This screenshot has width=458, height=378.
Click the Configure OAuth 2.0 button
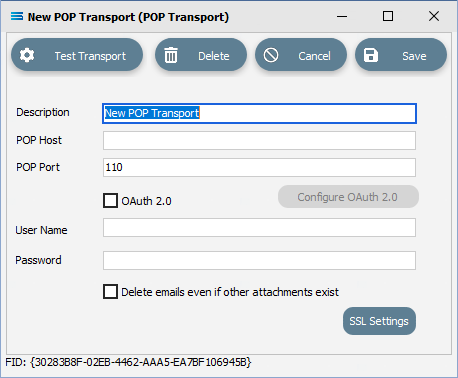(x=348, y=197)
